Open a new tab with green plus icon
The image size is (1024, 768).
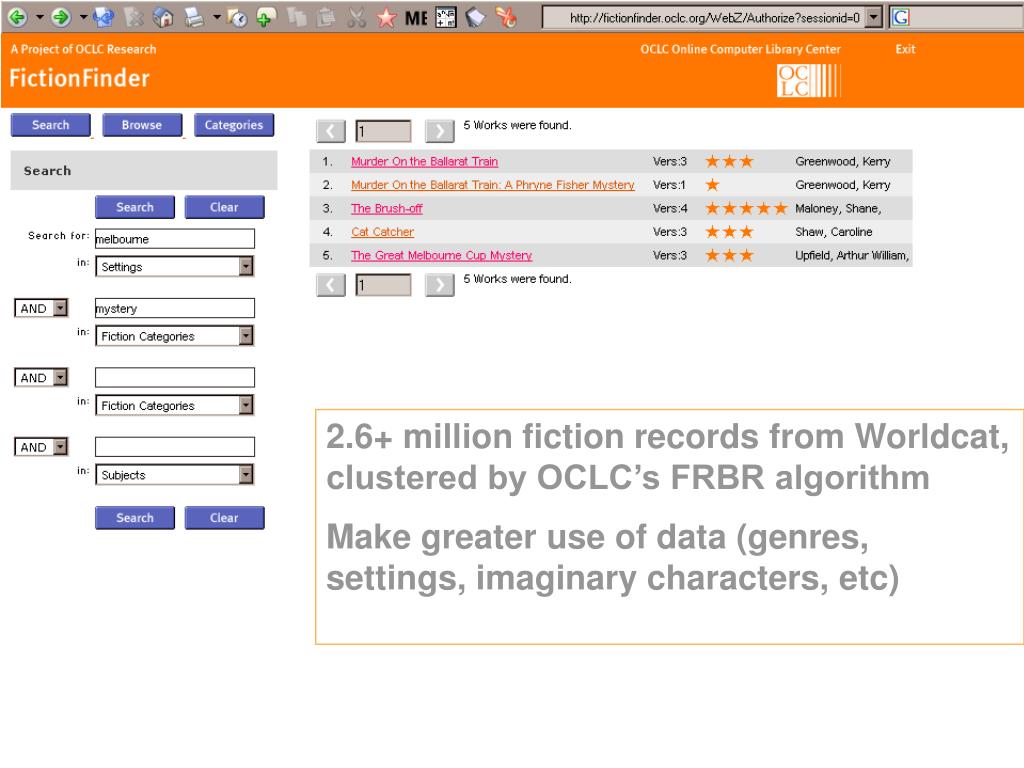[266, 17]
